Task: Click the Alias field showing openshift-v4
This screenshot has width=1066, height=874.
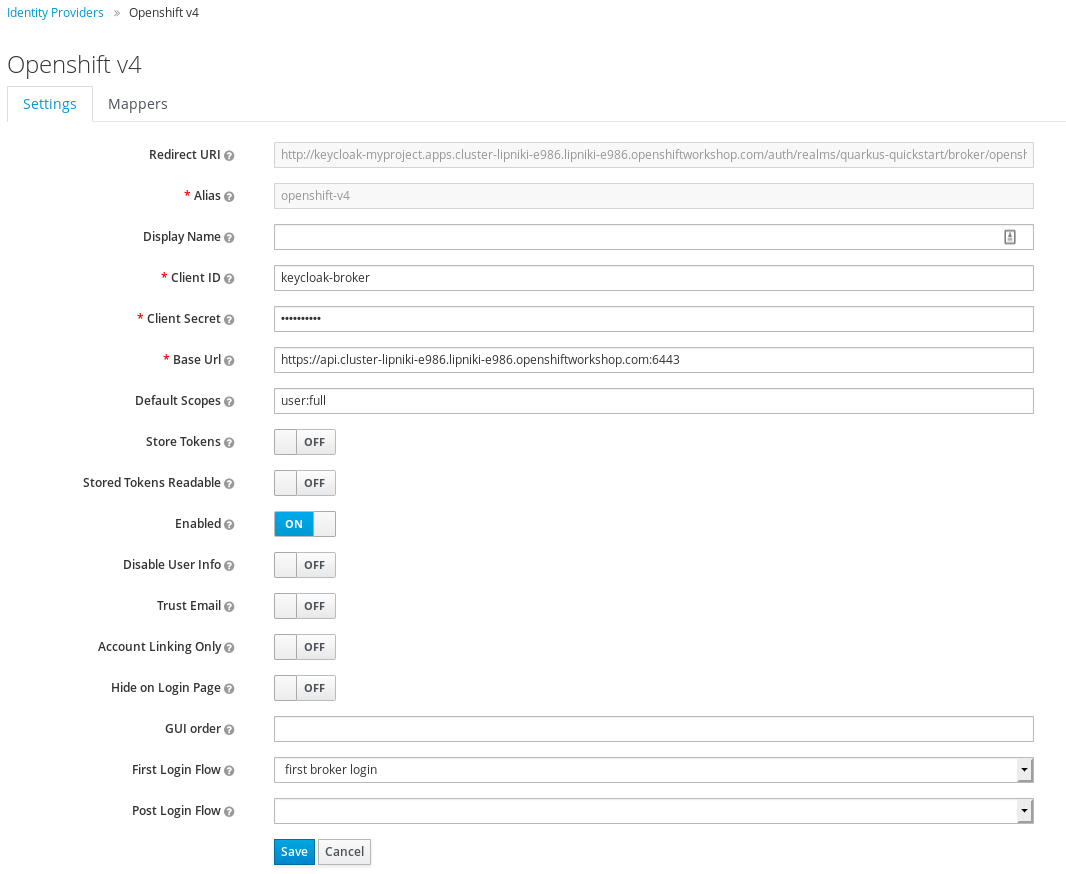Action: 653,196
